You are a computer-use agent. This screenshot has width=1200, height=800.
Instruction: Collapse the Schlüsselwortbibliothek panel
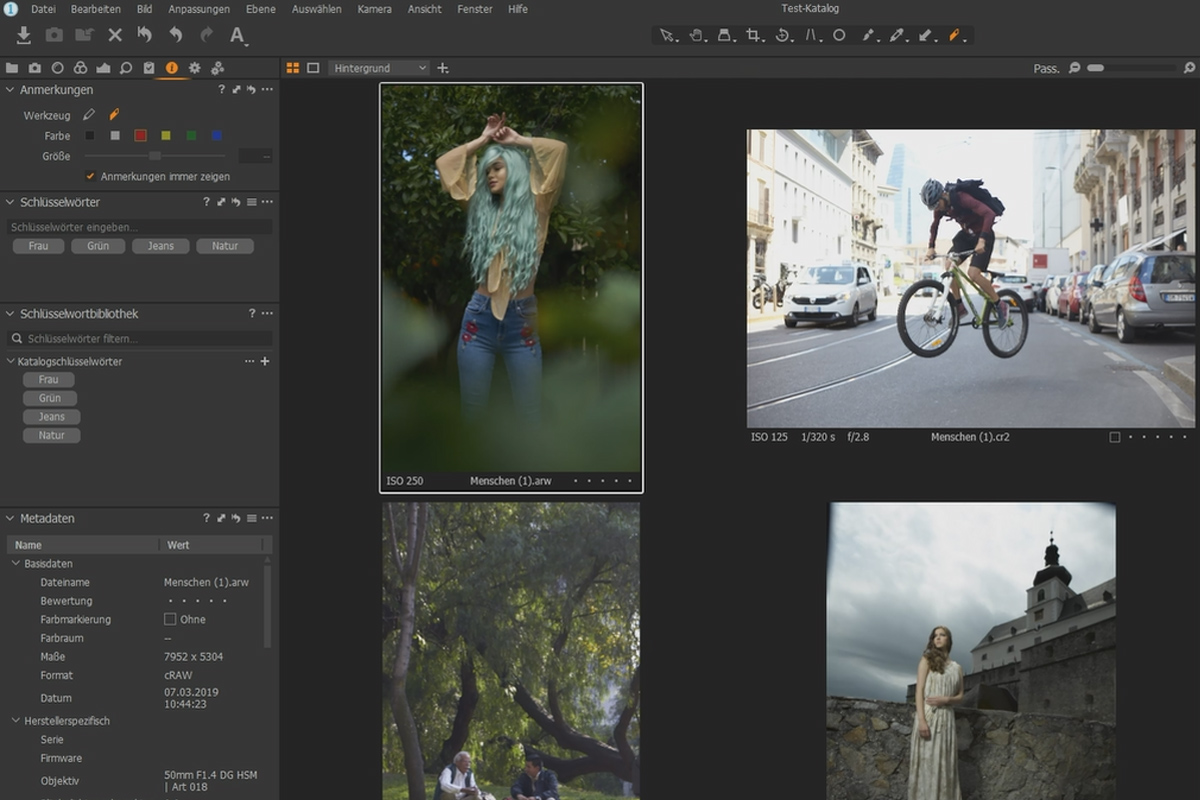(x=10, y=314)
